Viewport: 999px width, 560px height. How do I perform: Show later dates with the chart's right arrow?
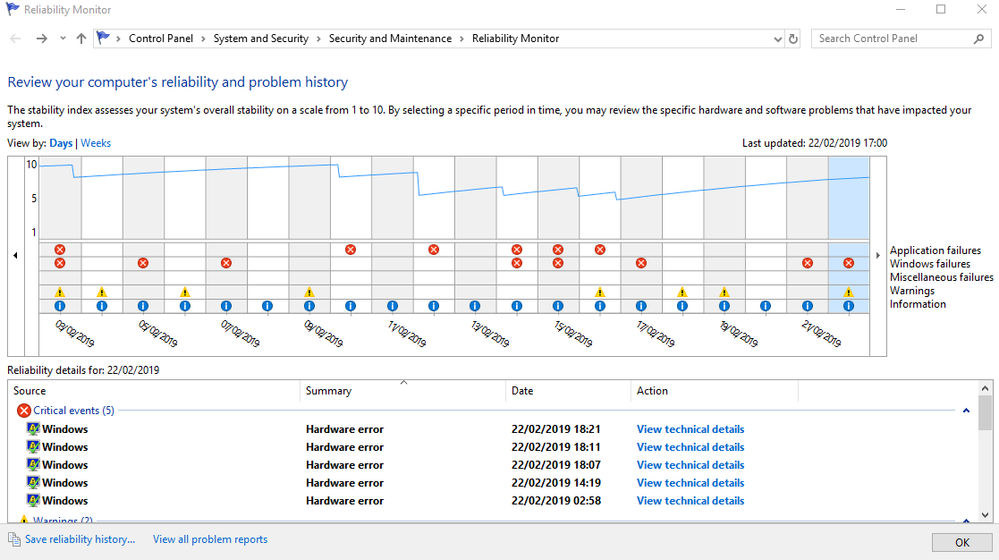pyautogui.click(x=878, y=255)
